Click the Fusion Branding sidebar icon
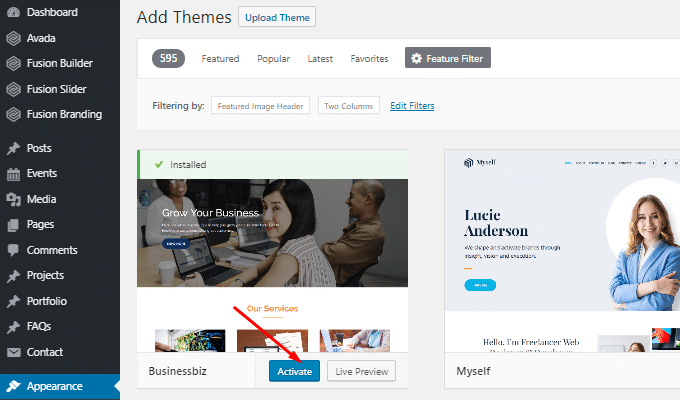 [x=13, y=115]
